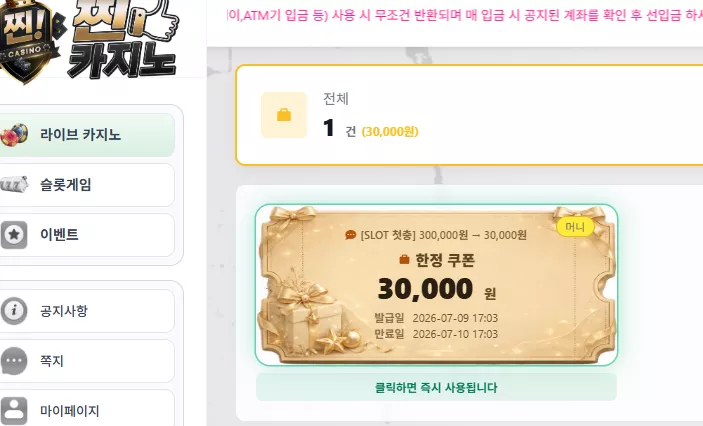703x426 pixels.
Task: Open the 쪽지 messages page
Action: [87, 361]
